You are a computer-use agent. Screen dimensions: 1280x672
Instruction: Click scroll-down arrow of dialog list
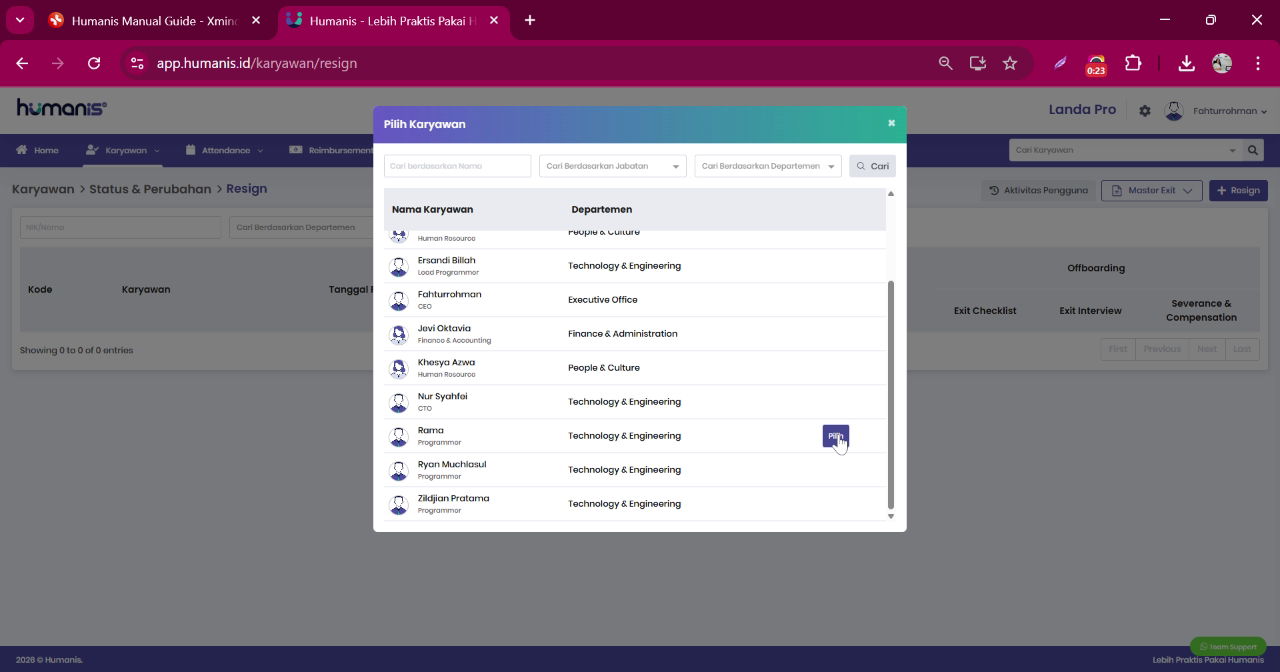(x=891, y=516)
